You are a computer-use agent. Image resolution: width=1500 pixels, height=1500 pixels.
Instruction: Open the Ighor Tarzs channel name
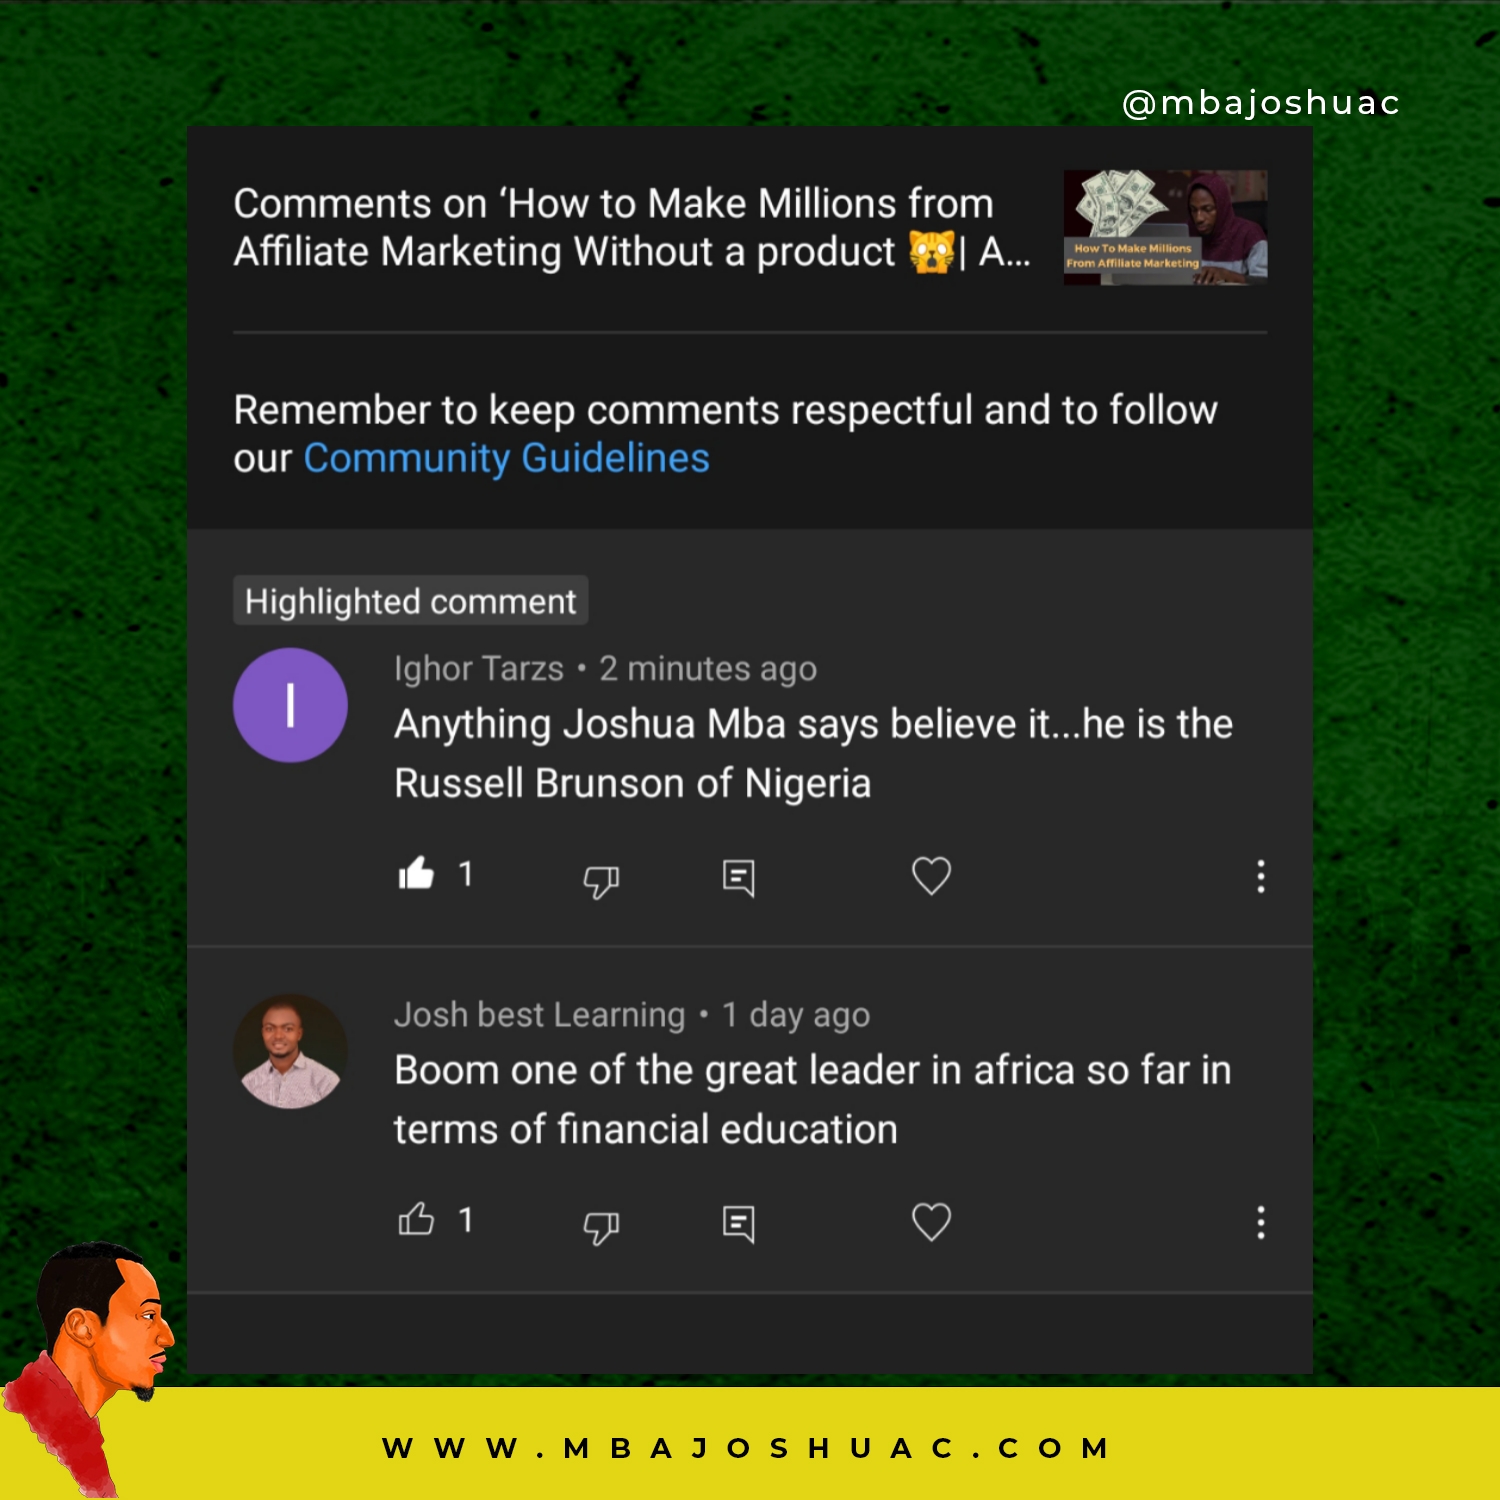(479, 668)
